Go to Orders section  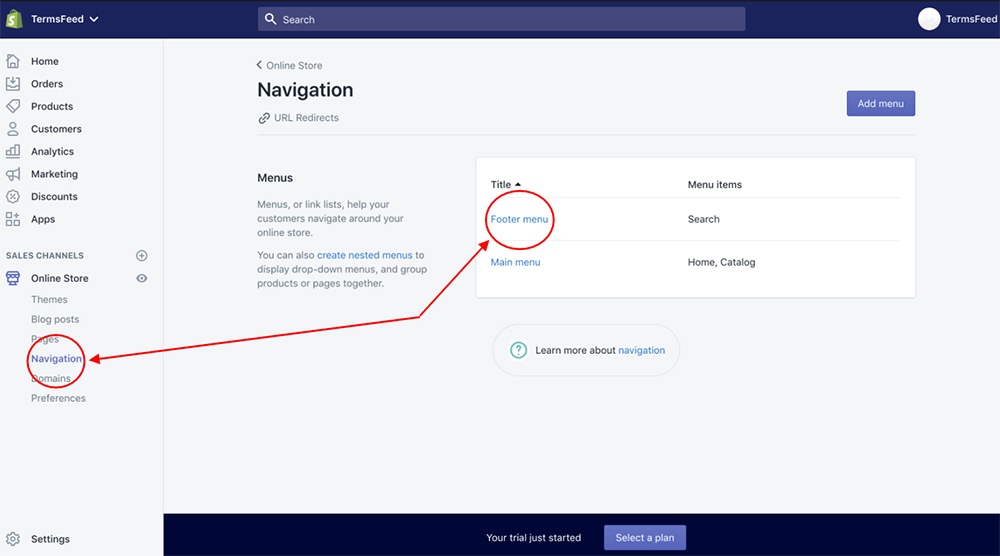coord(47,84)
